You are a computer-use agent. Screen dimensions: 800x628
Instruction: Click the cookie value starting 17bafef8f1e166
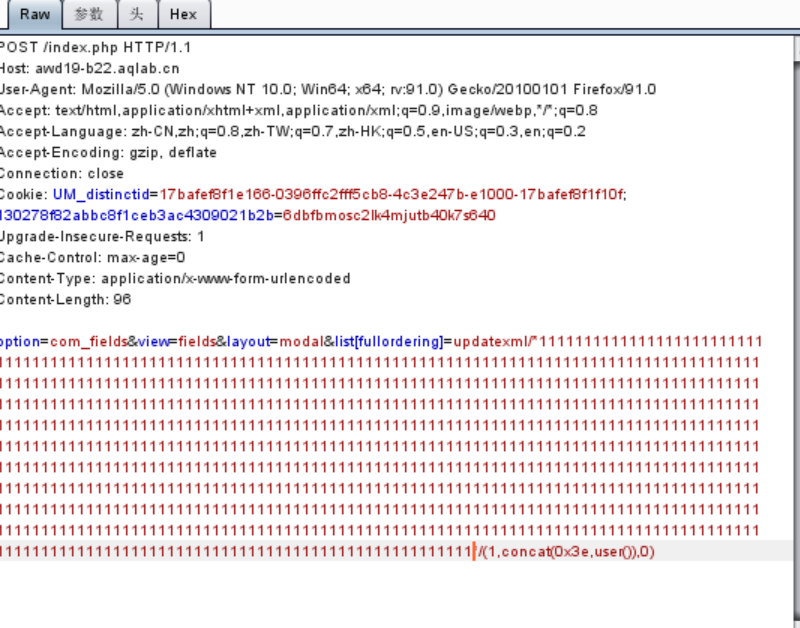coord(393,194)
